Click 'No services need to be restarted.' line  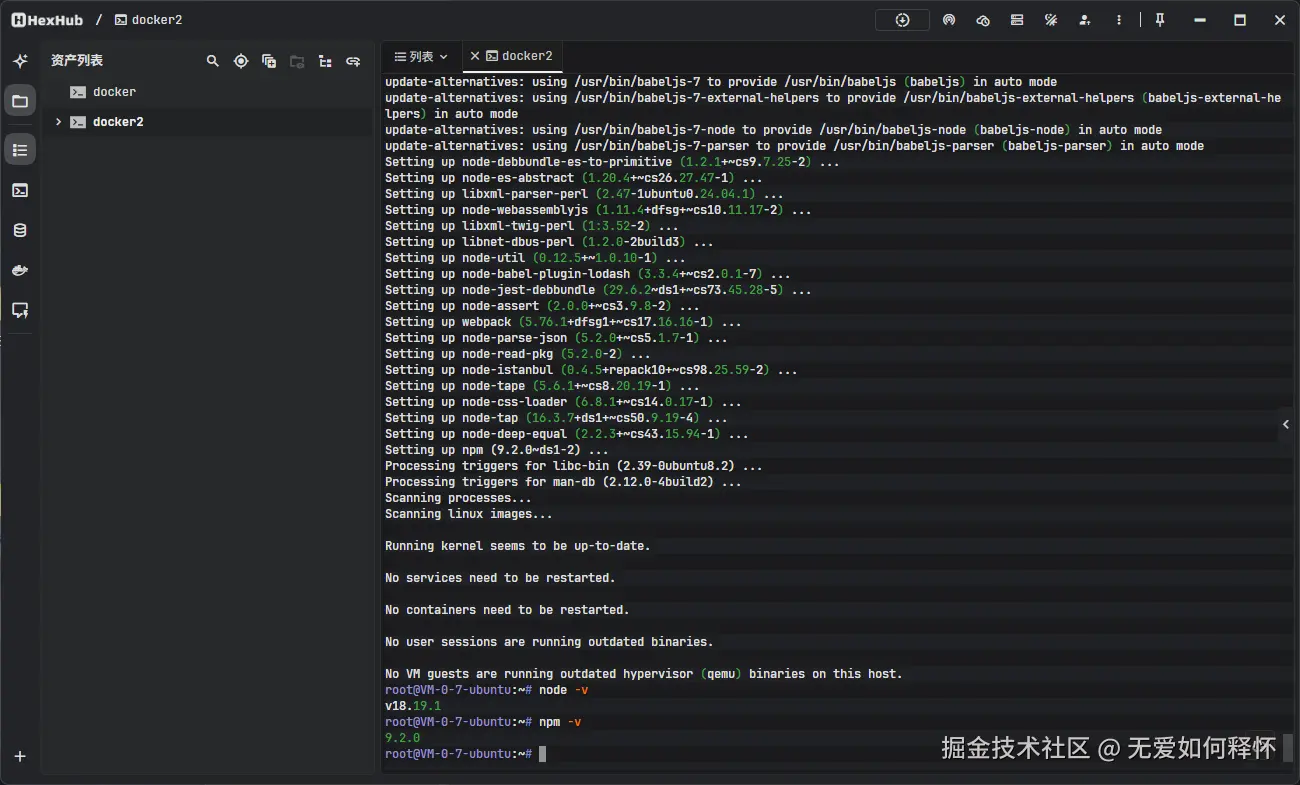click(x=500, y=578)
